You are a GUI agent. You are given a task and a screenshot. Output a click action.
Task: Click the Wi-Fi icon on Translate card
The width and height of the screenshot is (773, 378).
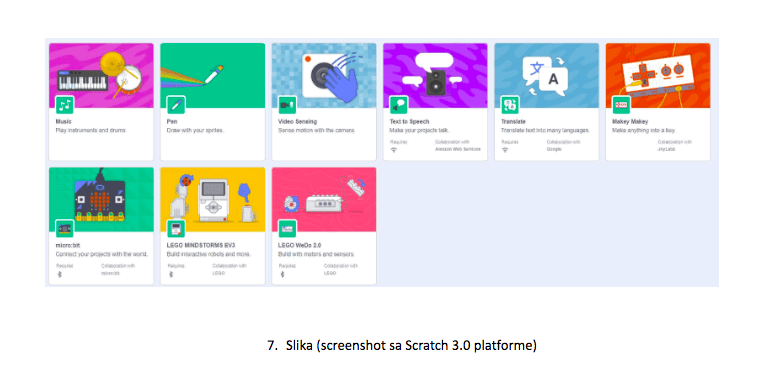tap(505, 150)
